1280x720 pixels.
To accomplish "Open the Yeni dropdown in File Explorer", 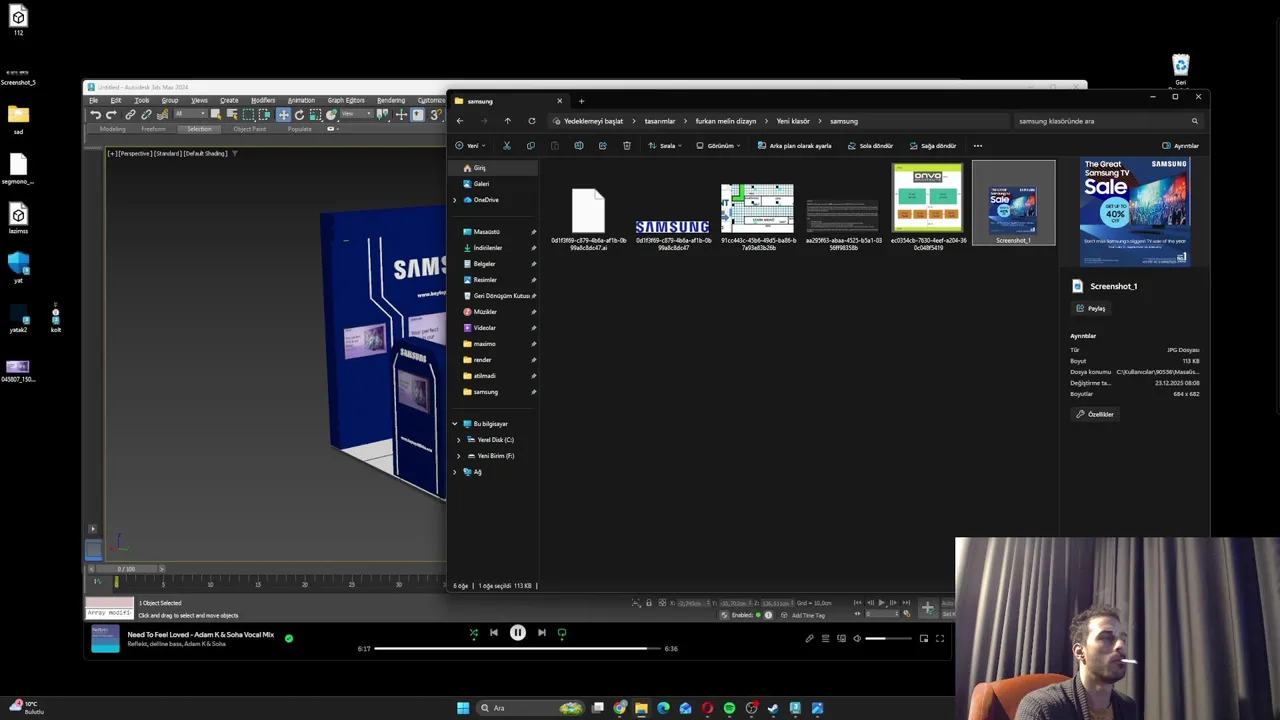I will point(470,146).
